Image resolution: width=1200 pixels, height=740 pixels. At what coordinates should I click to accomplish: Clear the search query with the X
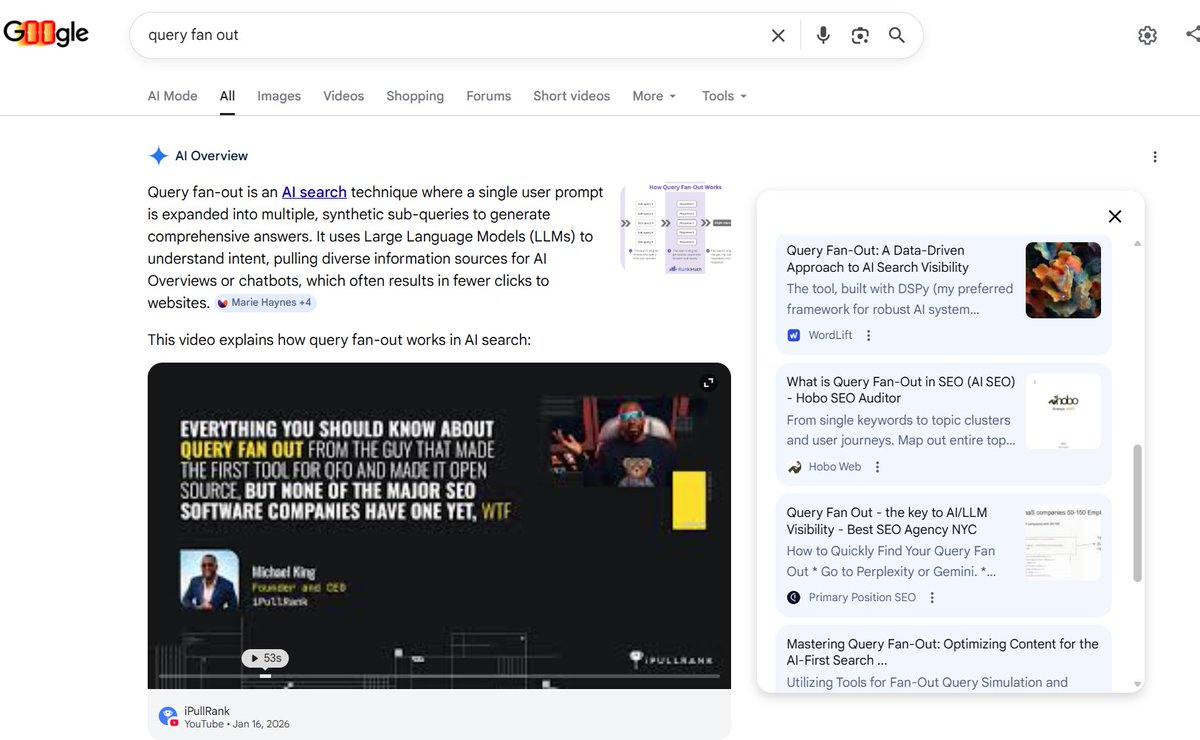tap(777, 35)
